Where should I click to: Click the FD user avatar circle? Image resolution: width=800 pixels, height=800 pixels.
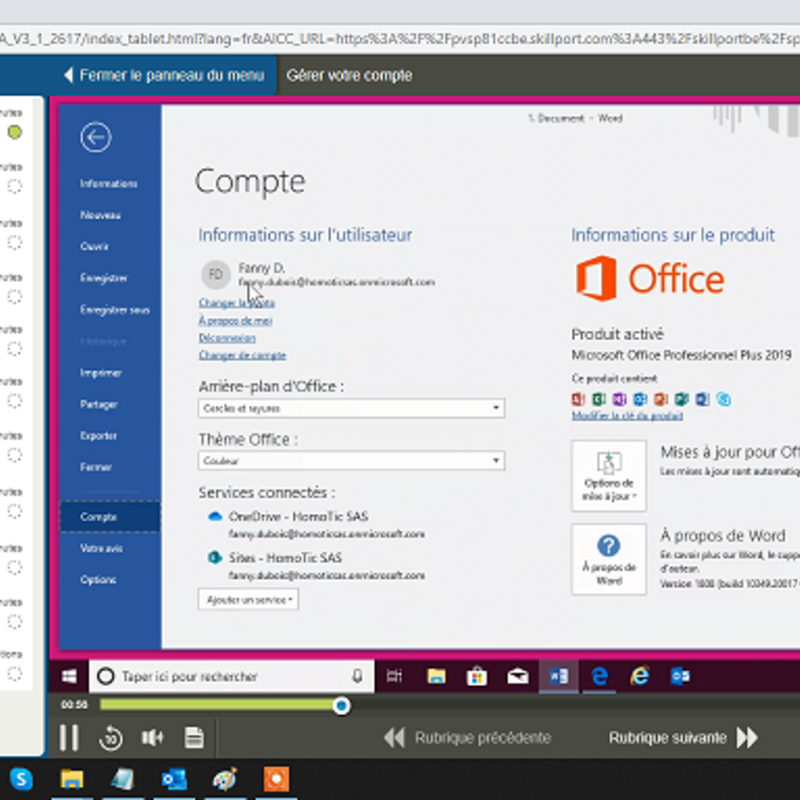pyautogui.click(x=216, y=274)
